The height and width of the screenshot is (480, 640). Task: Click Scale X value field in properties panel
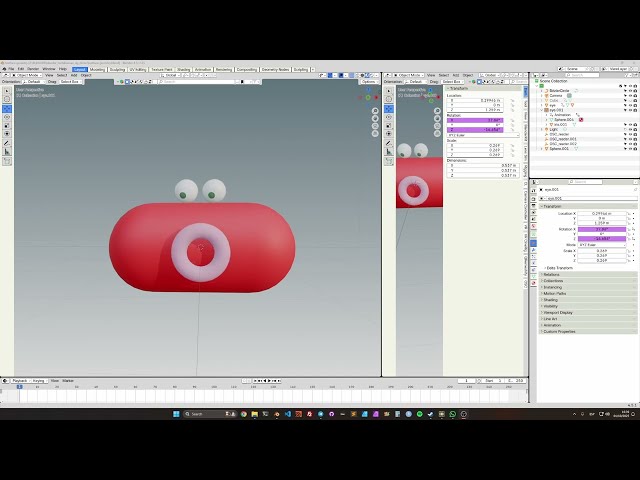coord(602,251)
